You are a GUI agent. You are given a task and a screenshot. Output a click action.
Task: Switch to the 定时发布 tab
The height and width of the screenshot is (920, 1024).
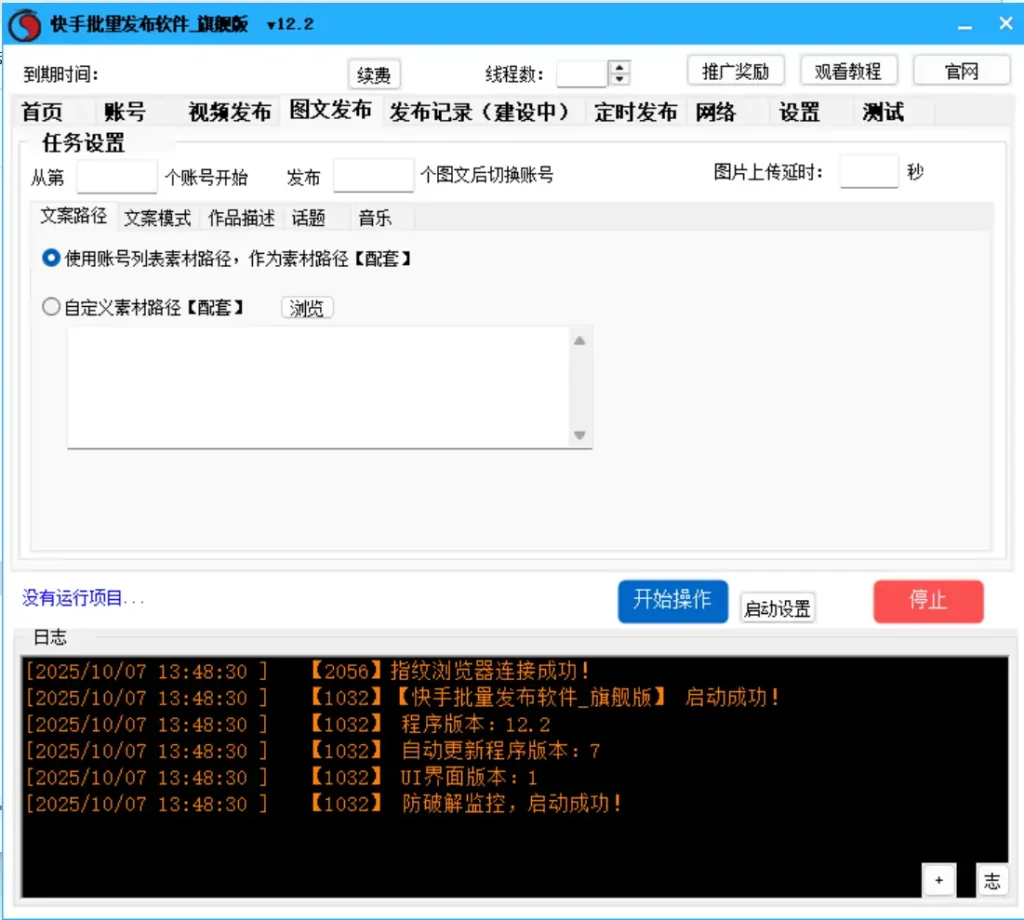coord(635,112)
